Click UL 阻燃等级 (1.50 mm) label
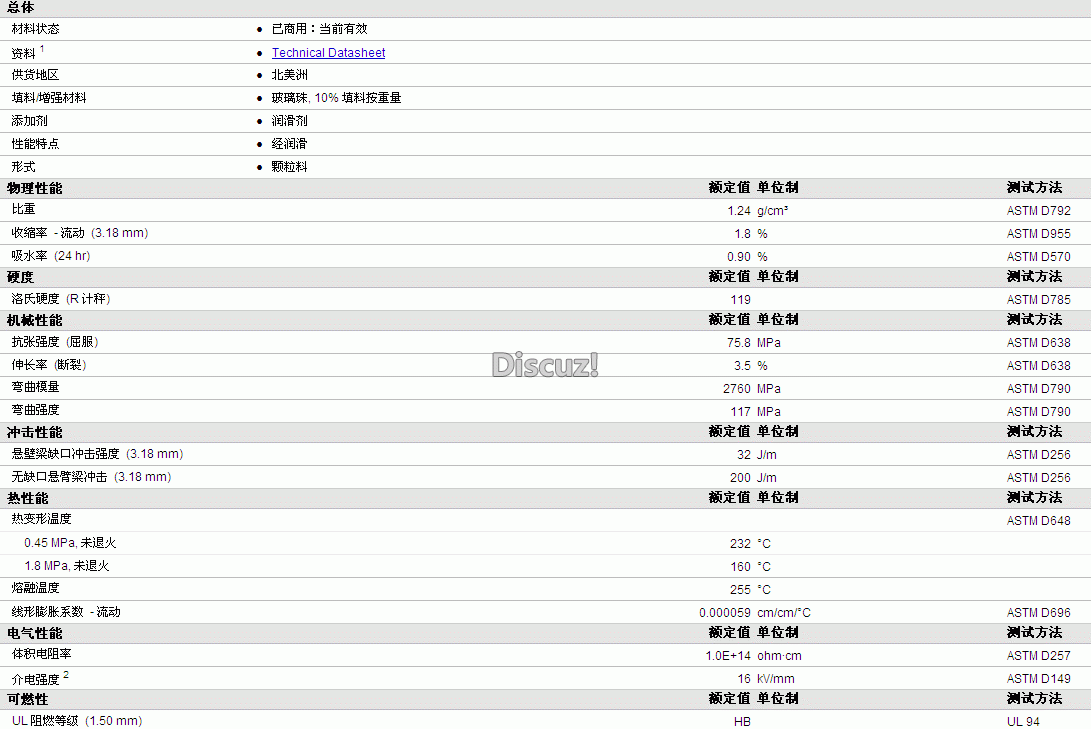 click(77, 721)
